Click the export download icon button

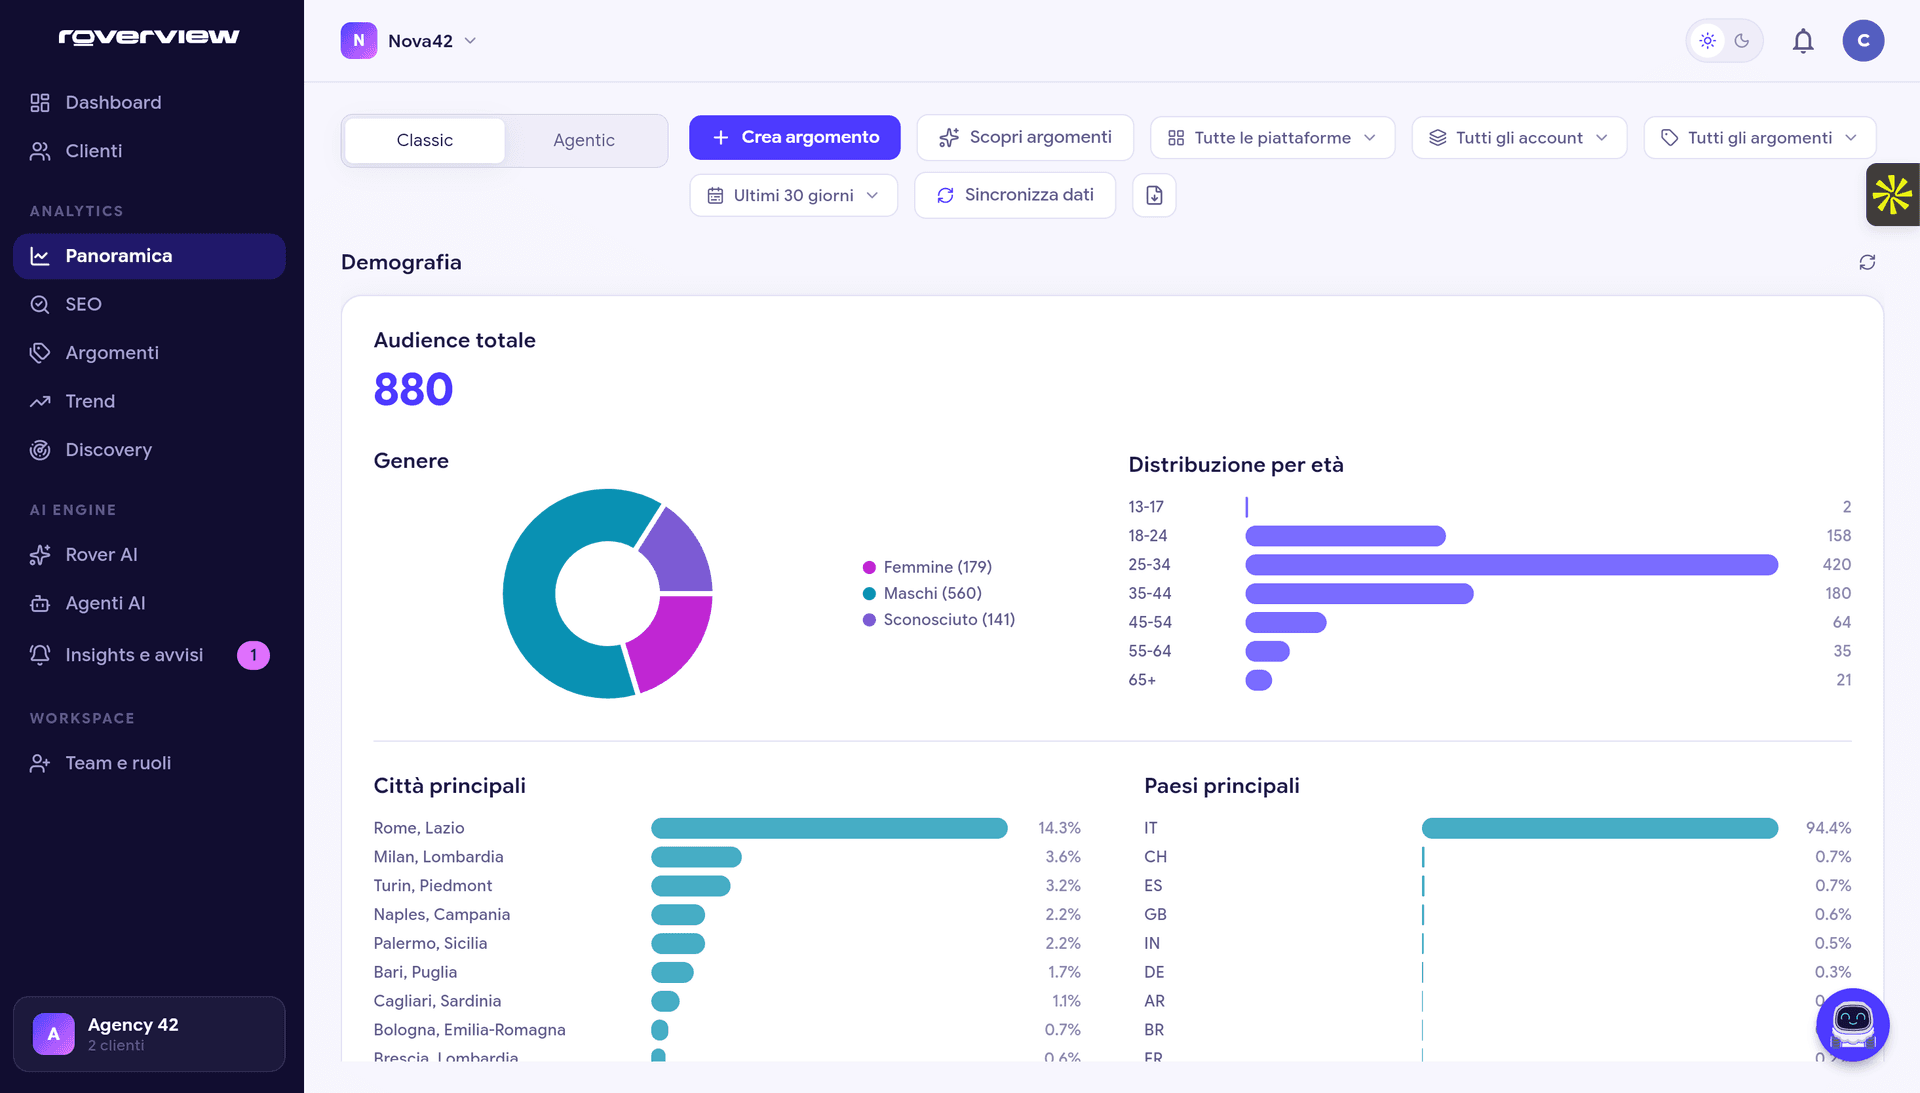click(x=1154, y=196)
